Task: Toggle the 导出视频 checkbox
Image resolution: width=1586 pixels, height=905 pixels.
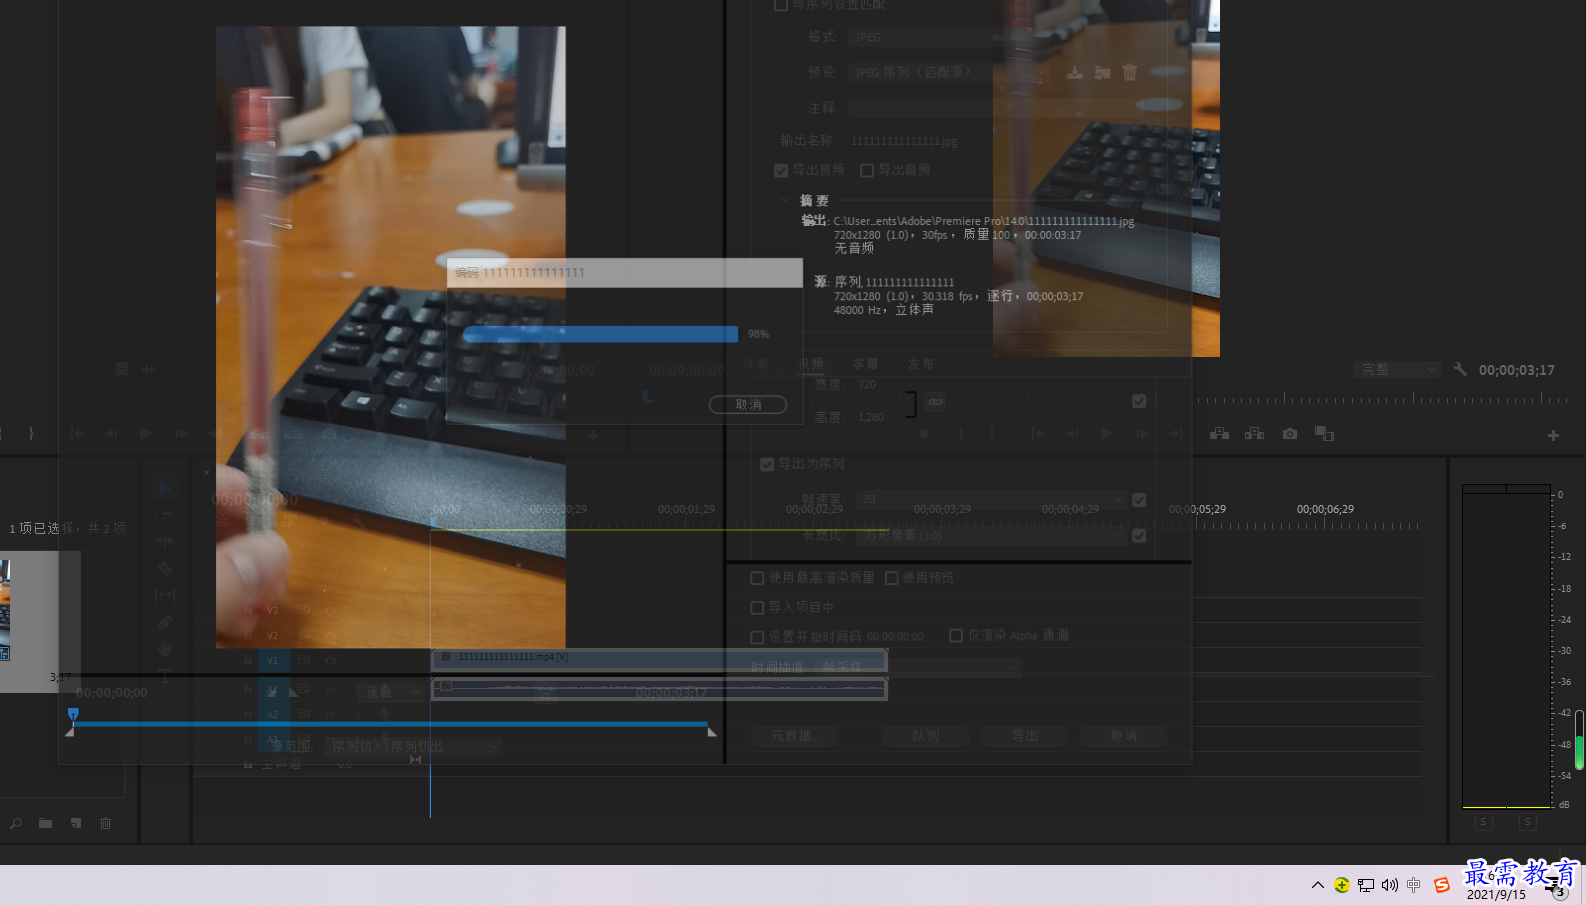Action: pos(781,171)
